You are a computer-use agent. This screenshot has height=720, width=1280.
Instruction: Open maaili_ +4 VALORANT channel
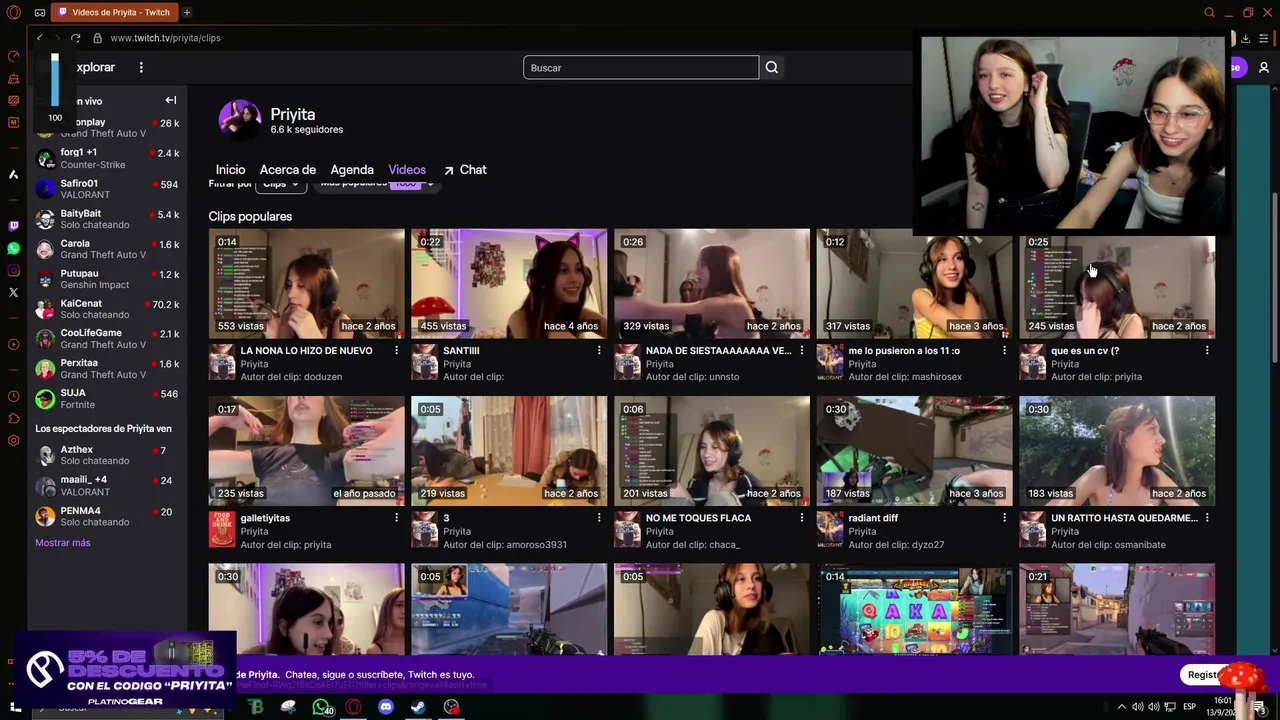[107, 486]
